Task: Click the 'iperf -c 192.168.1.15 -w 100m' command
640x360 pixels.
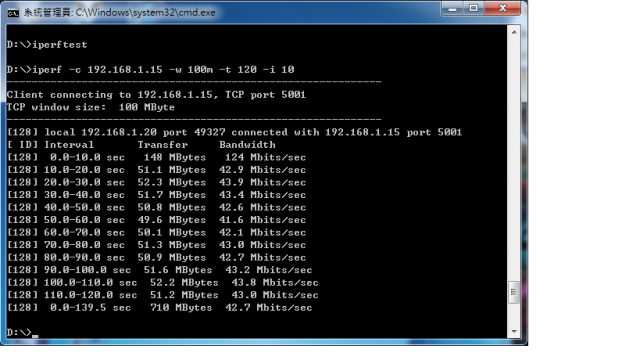Action: pyautogui.click(x=150, y=69)
